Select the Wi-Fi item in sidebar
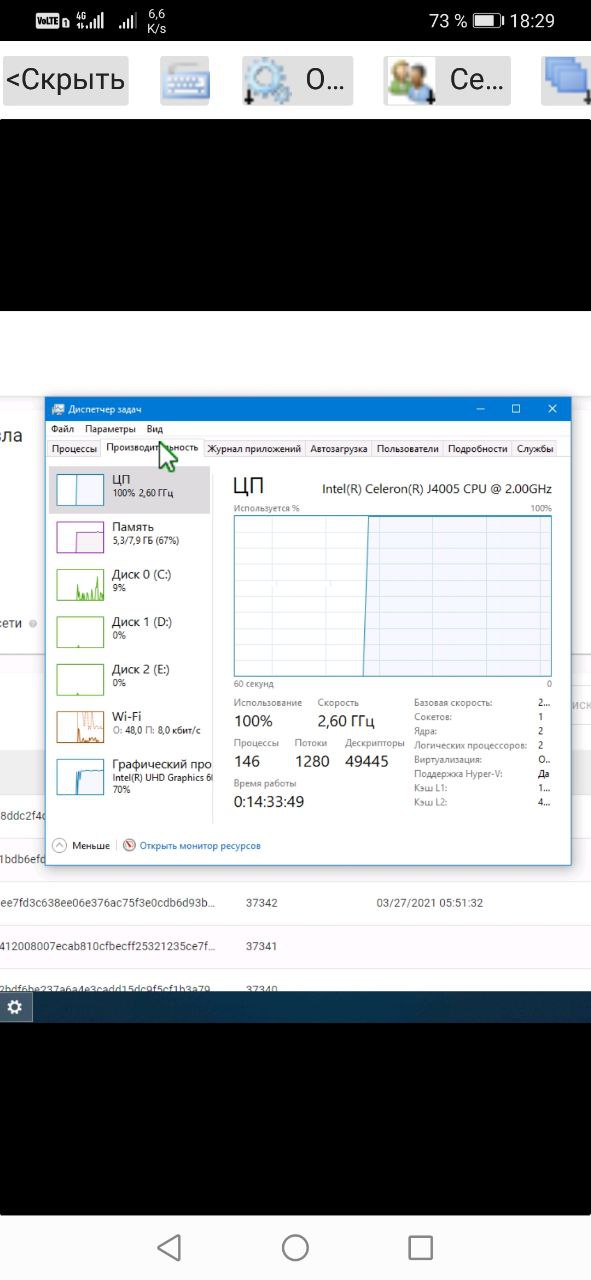This screenshot has height=1280, width=591. [x=130, y=726]
